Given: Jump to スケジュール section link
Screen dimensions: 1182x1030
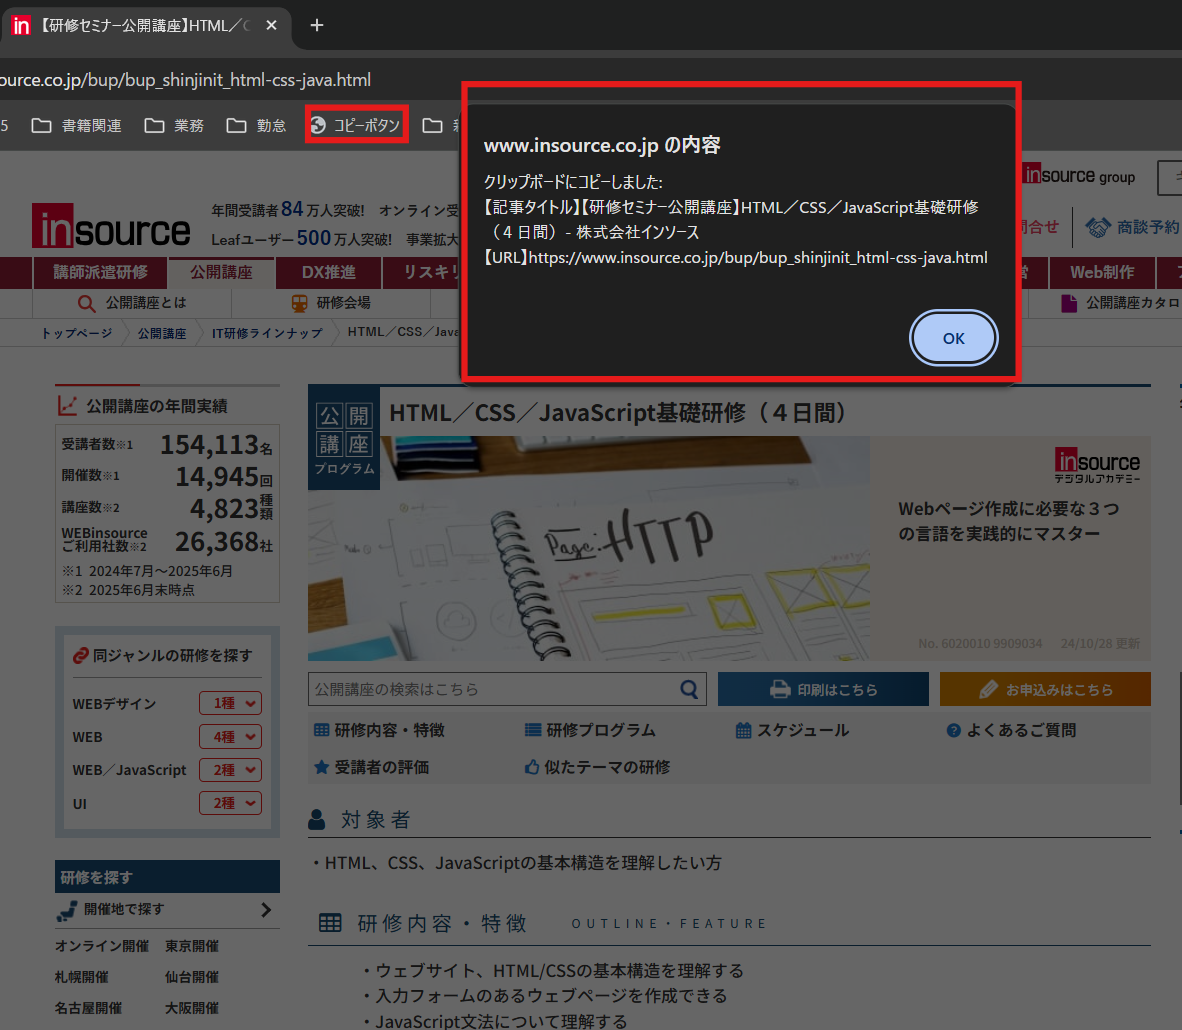Looking at the screenshot, I should 792,730.
